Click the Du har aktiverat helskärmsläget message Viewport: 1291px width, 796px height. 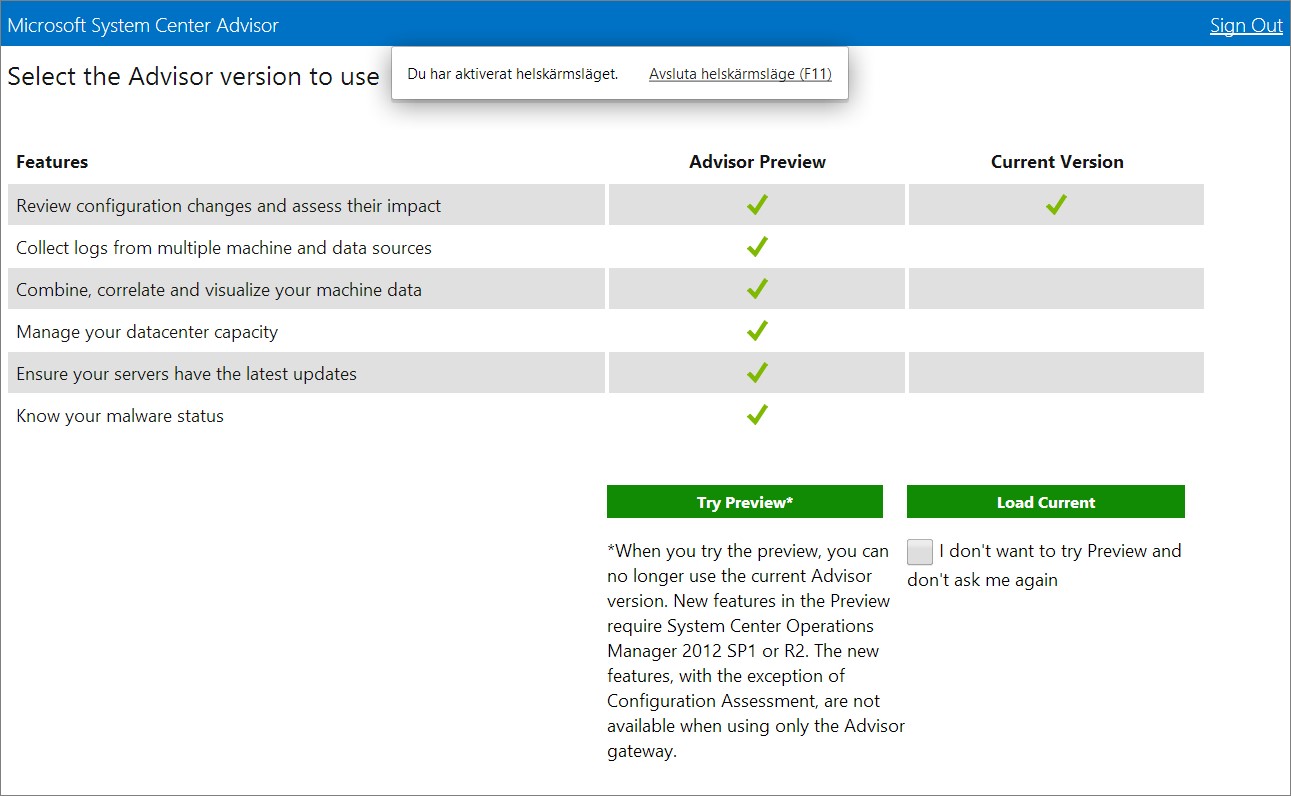pos(513,74)
